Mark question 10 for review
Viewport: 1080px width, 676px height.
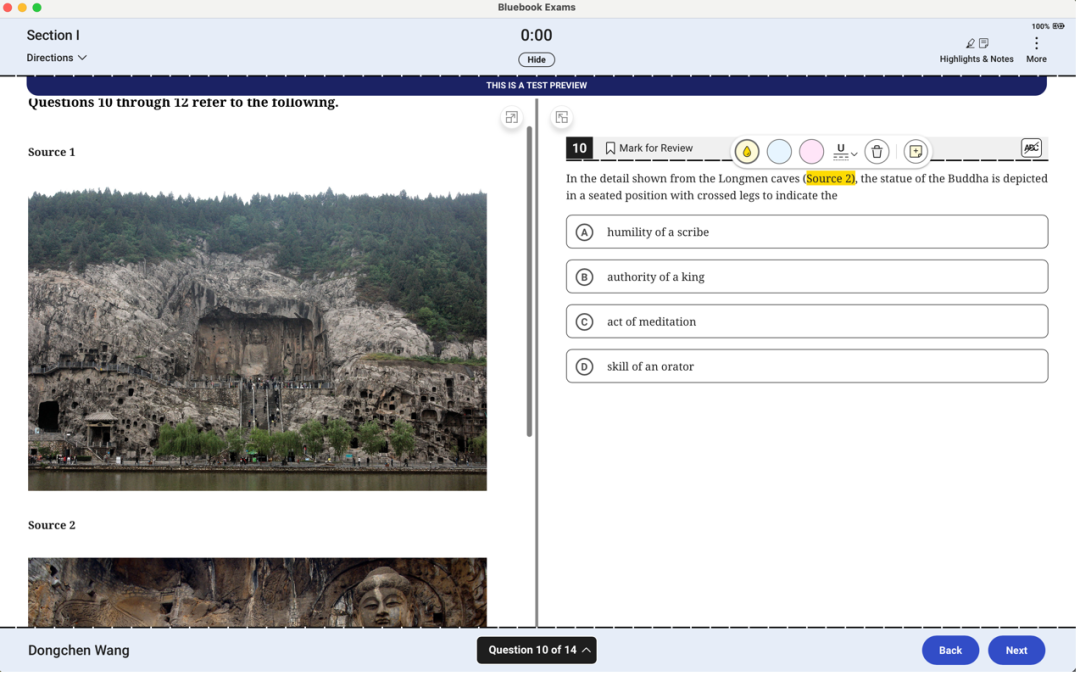coord(649,148)
